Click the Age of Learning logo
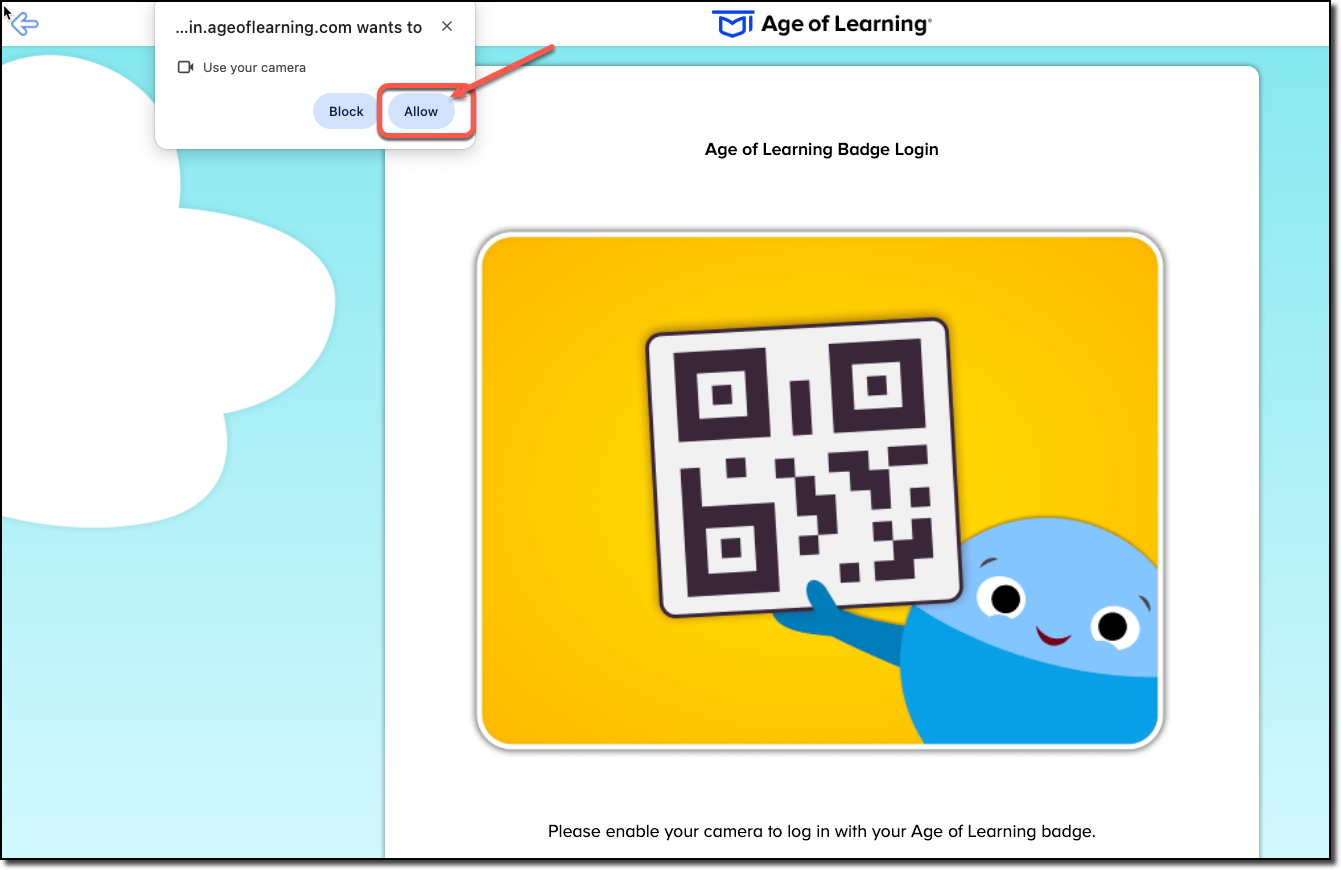The width and height of the screenshot is (1341, 870). (821, 24)
